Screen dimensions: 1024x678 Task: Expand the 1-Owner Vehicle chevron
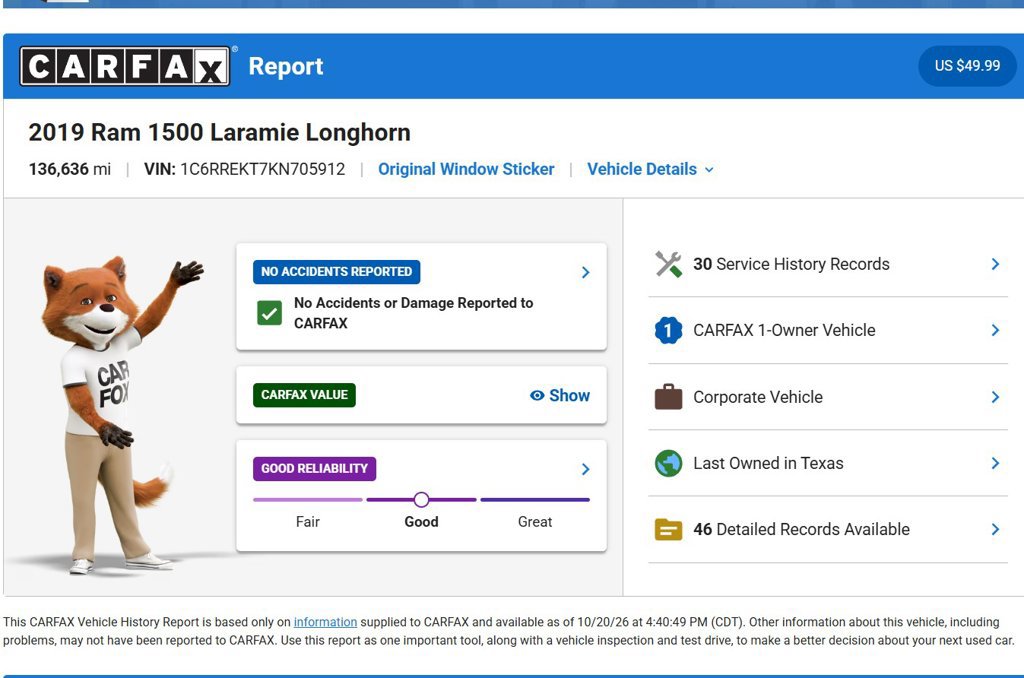pyautogui.click(x=995, y=331)
